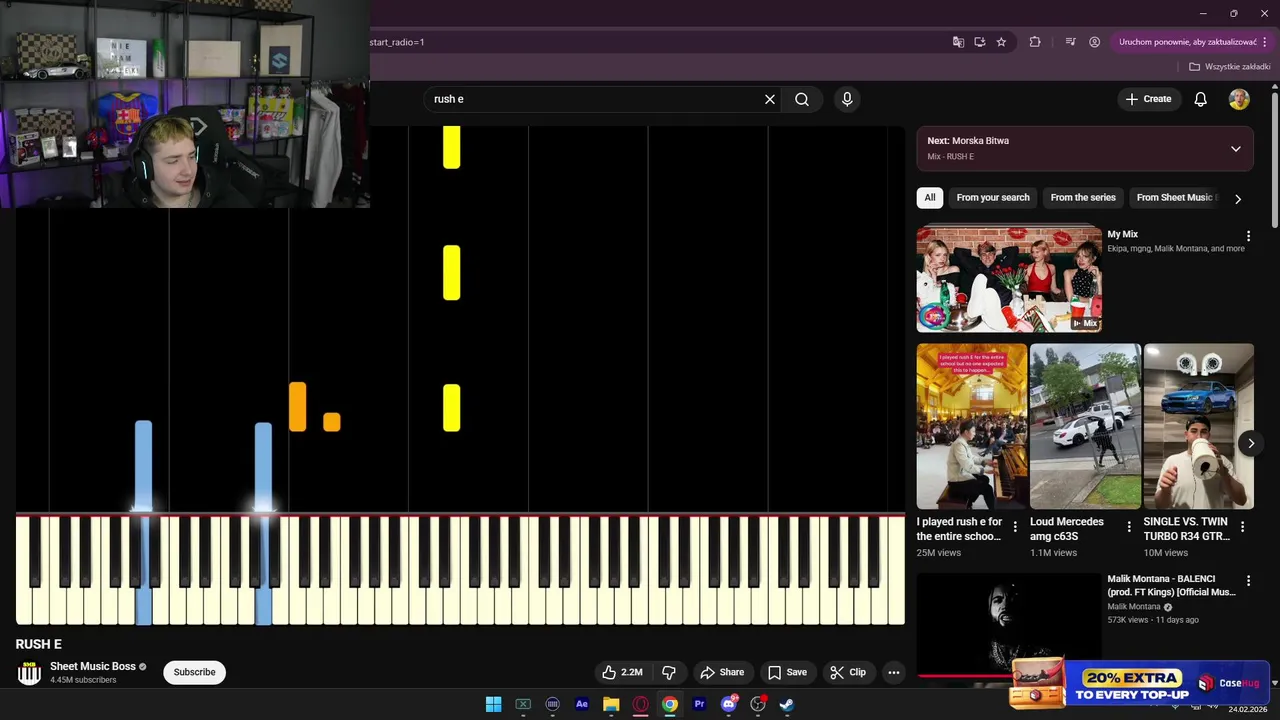This screenshot has height=720, width=1280.
Task: Open options for Loud Mercedes short
Action: tap(1129, 527)
